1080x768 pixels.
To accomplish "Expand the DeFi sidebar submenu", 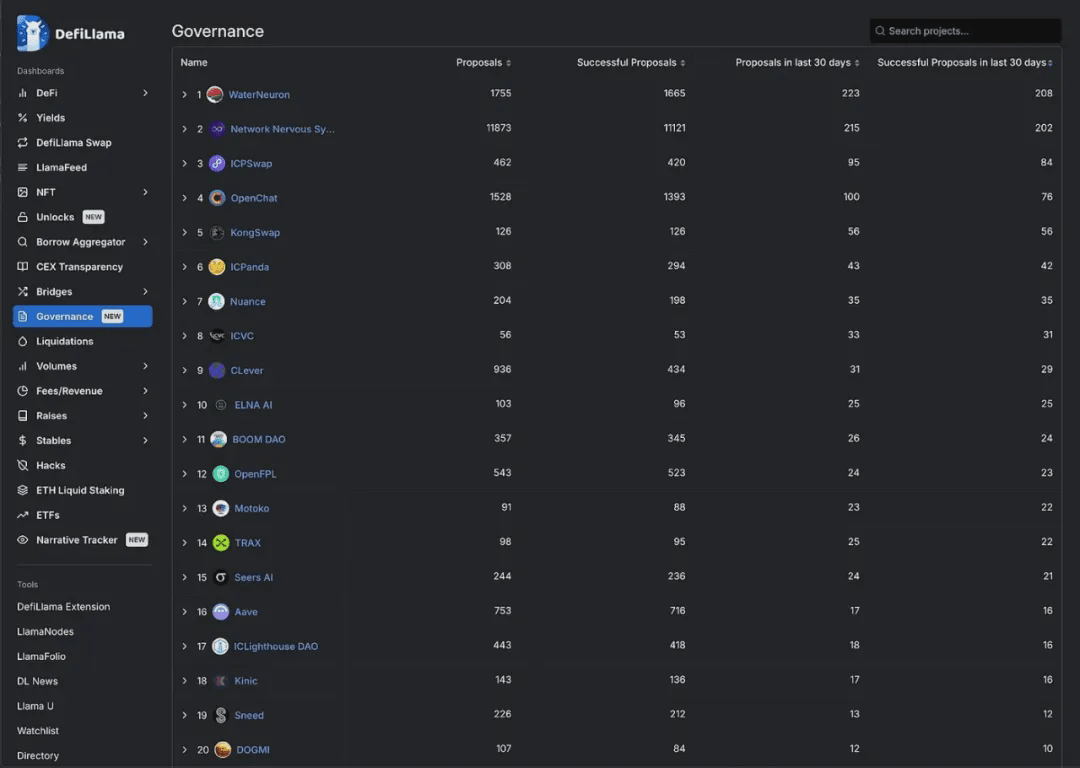I will [x=145, y=93].
